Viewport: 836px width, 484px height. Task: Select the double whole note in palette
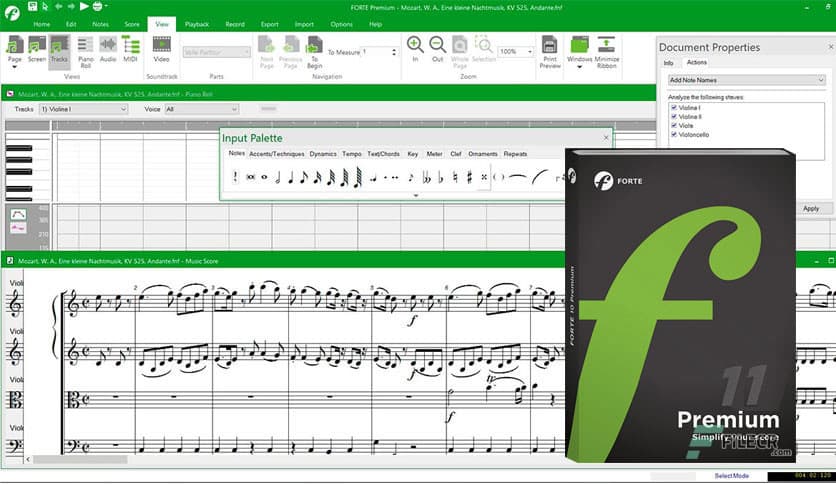click(x=250, y=177)
